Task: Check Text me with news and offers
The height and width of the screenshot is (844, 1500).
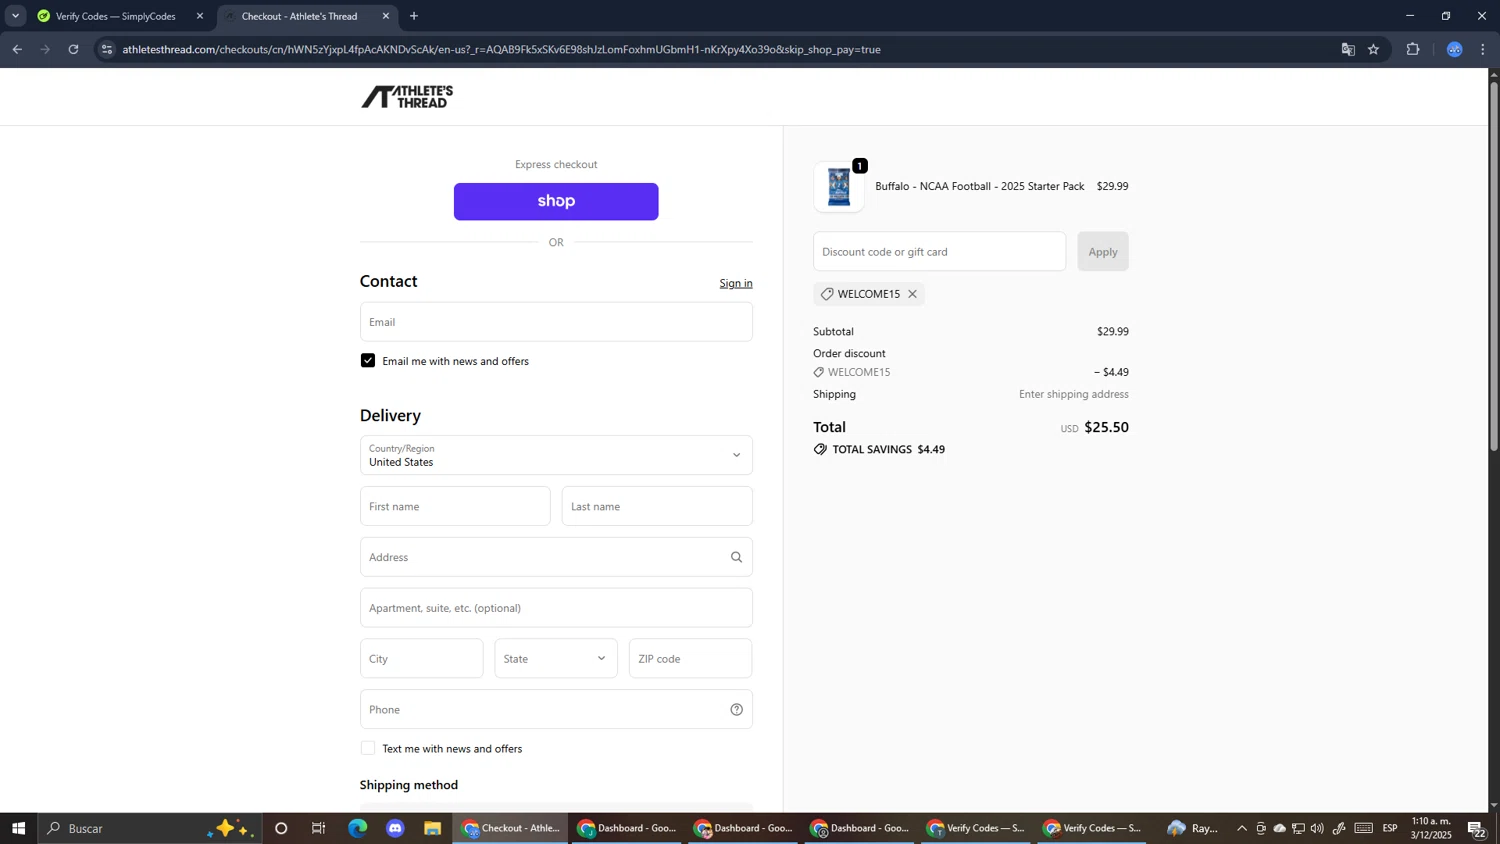Action: 368,748
